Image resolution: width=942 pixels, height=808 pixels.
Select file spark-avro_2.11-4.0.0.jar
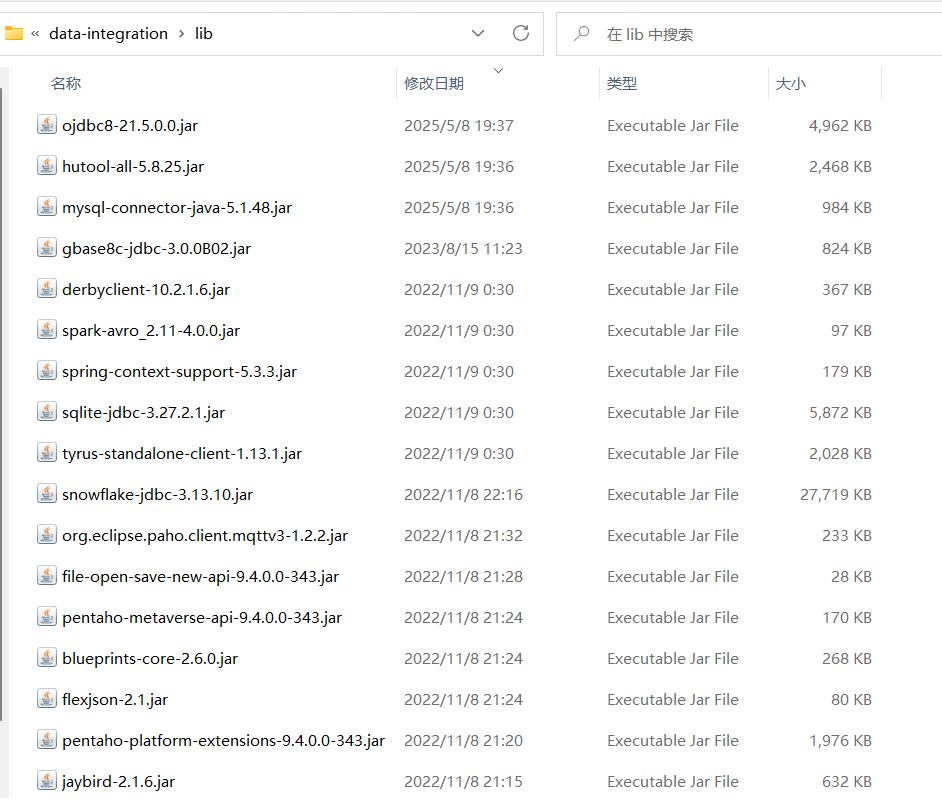point(151,330)
